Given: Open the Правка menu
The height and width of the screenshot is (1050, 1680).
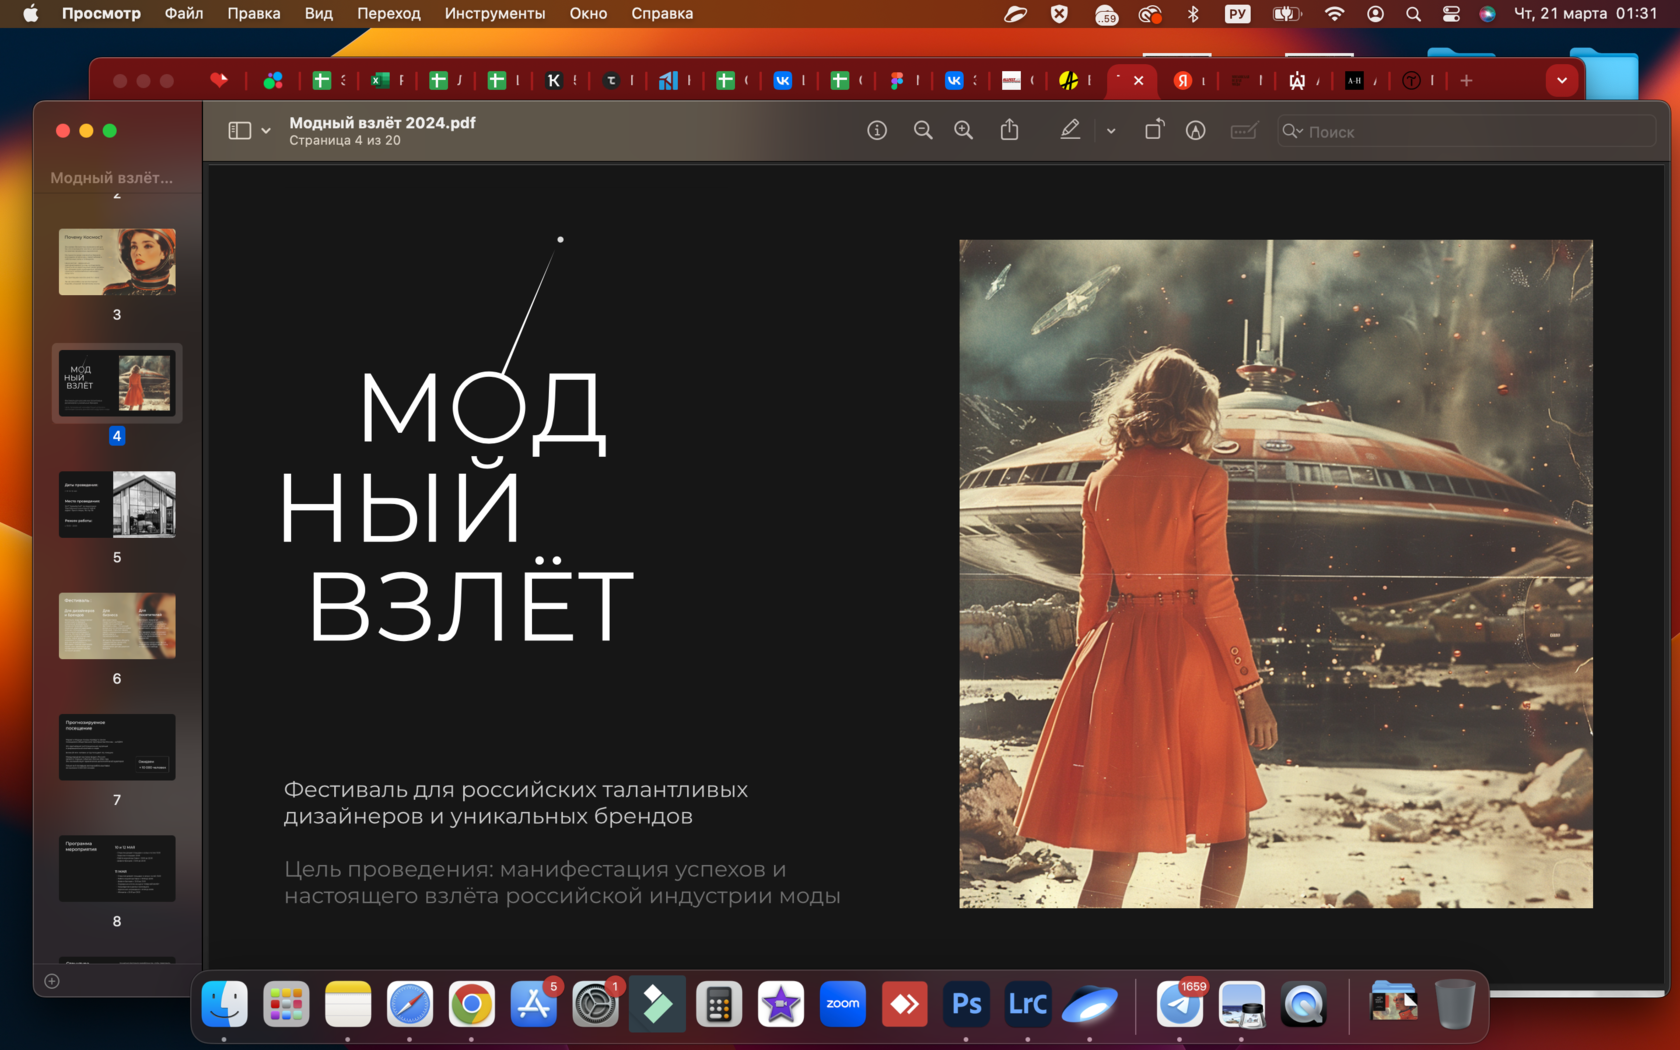Looking at the screenshot, I should (254, 14).
